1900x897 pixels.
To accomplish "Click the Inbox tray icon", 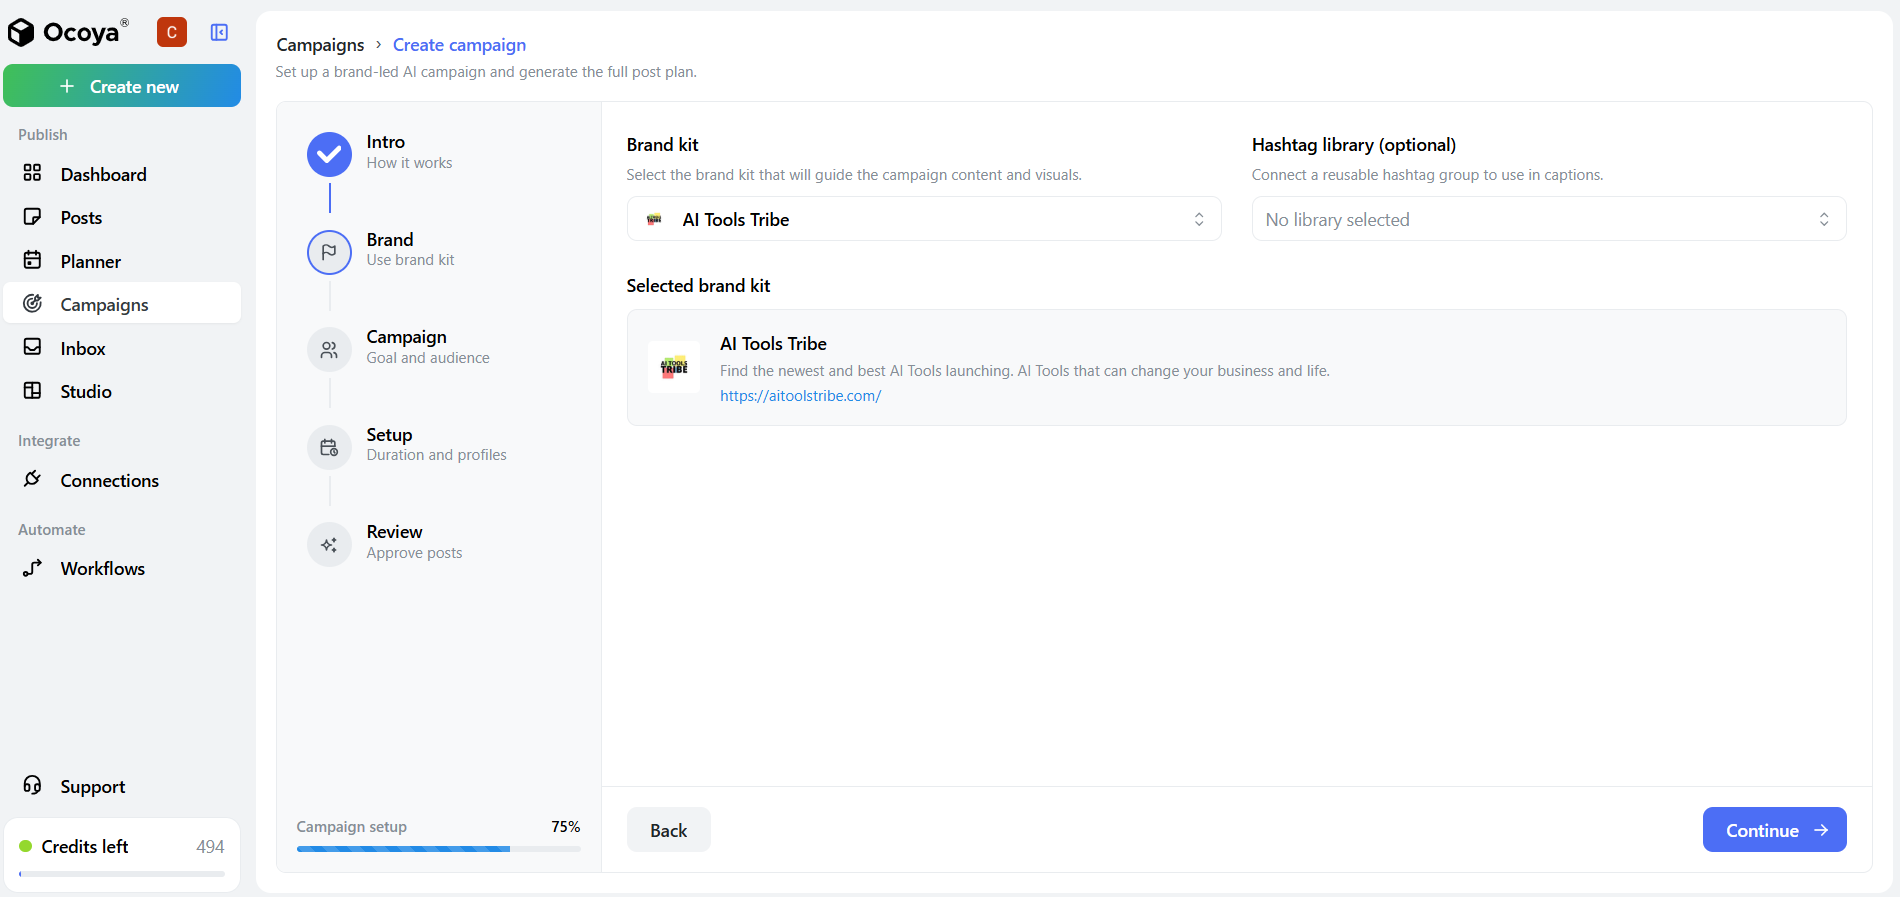I will [32, 347].
